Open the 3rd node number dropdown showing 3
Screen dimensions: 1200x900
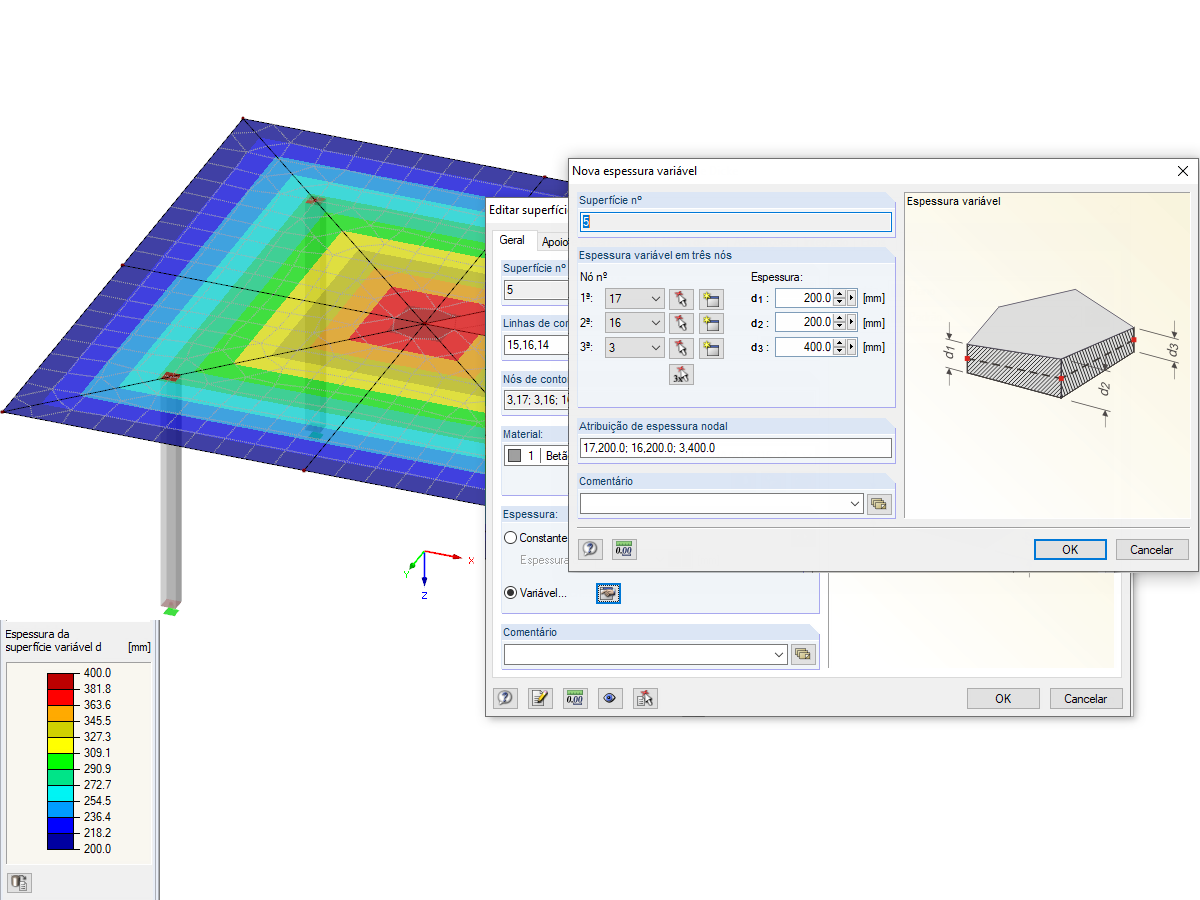634,348
